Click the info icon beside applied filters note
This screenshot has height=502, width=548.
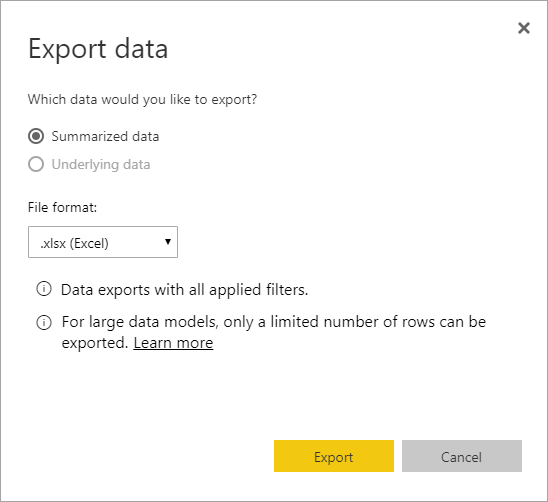[x=44, y=289]
